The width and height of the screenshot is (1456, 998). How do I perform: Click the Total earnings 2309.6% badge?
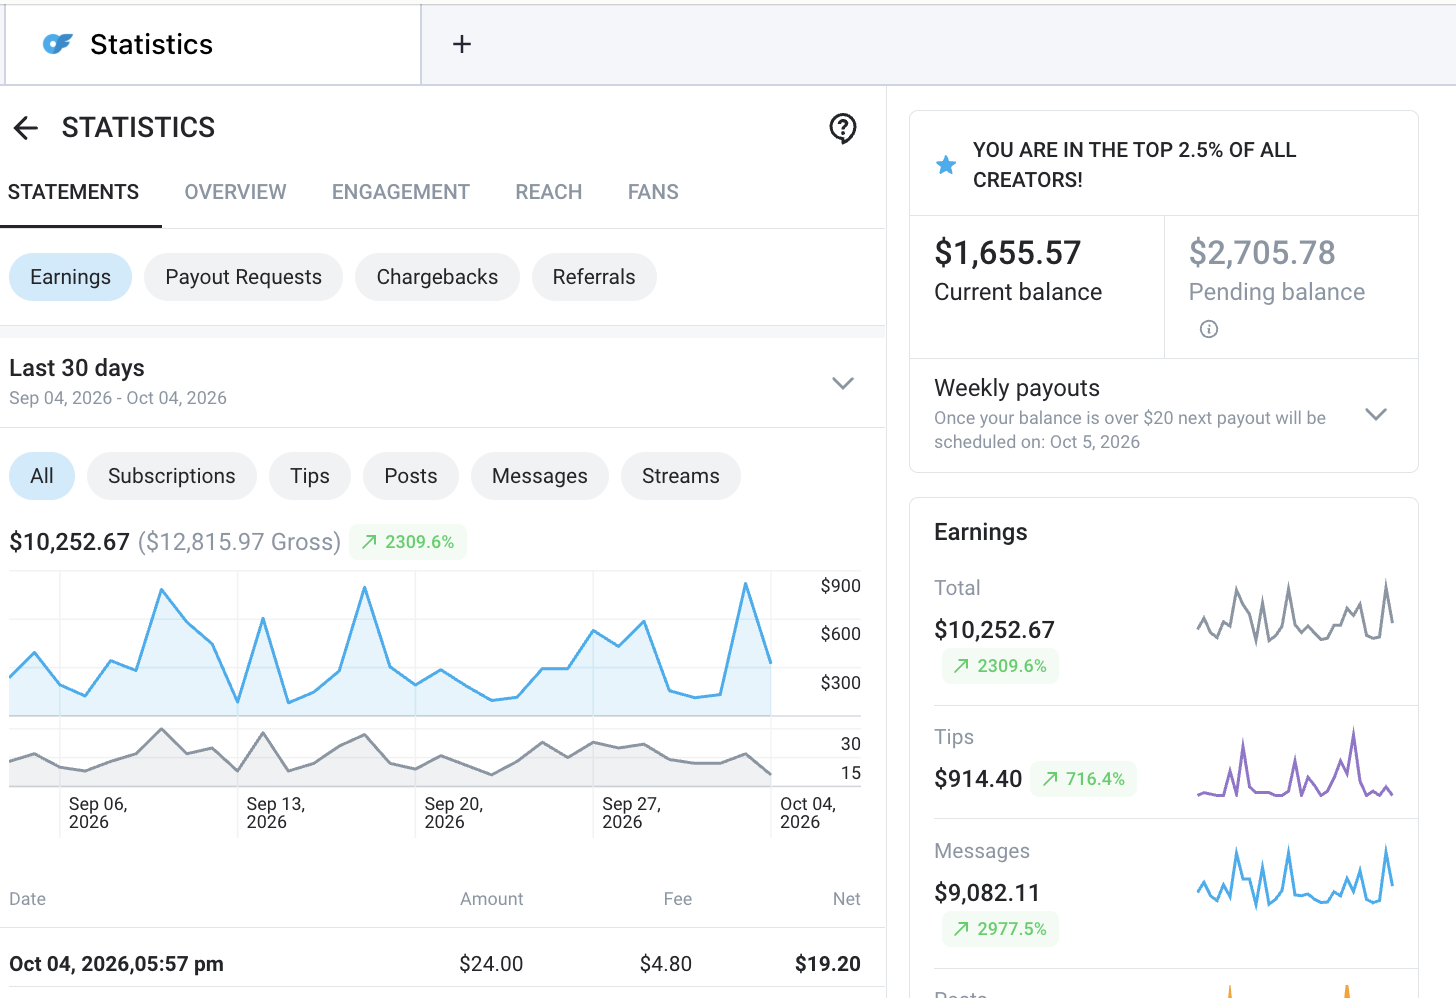pos(1000,666)
